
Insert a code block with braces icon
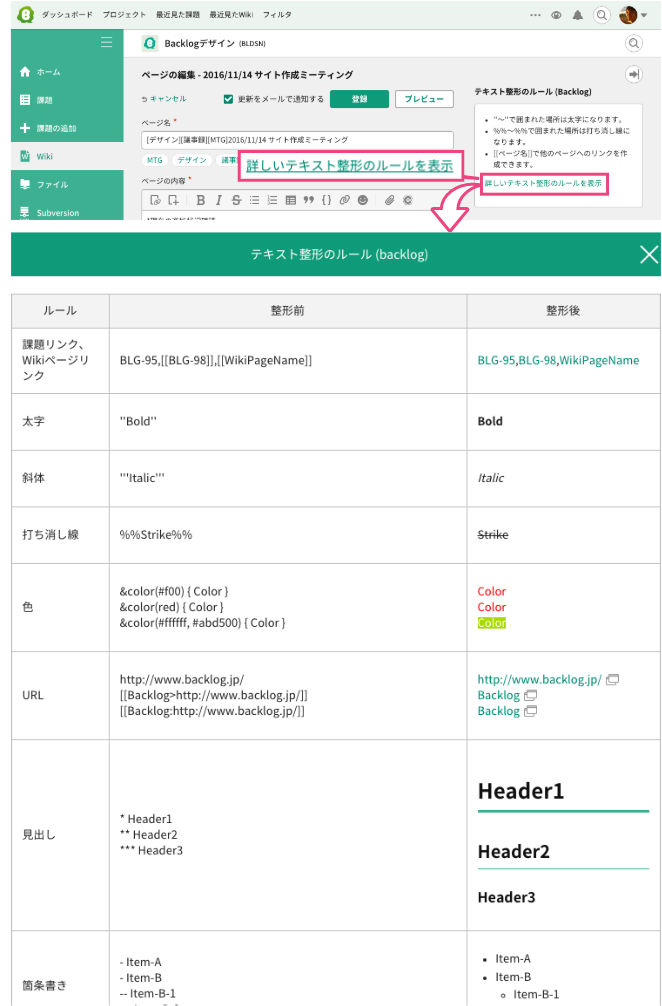pyautogui.click(x=327, y=200)
